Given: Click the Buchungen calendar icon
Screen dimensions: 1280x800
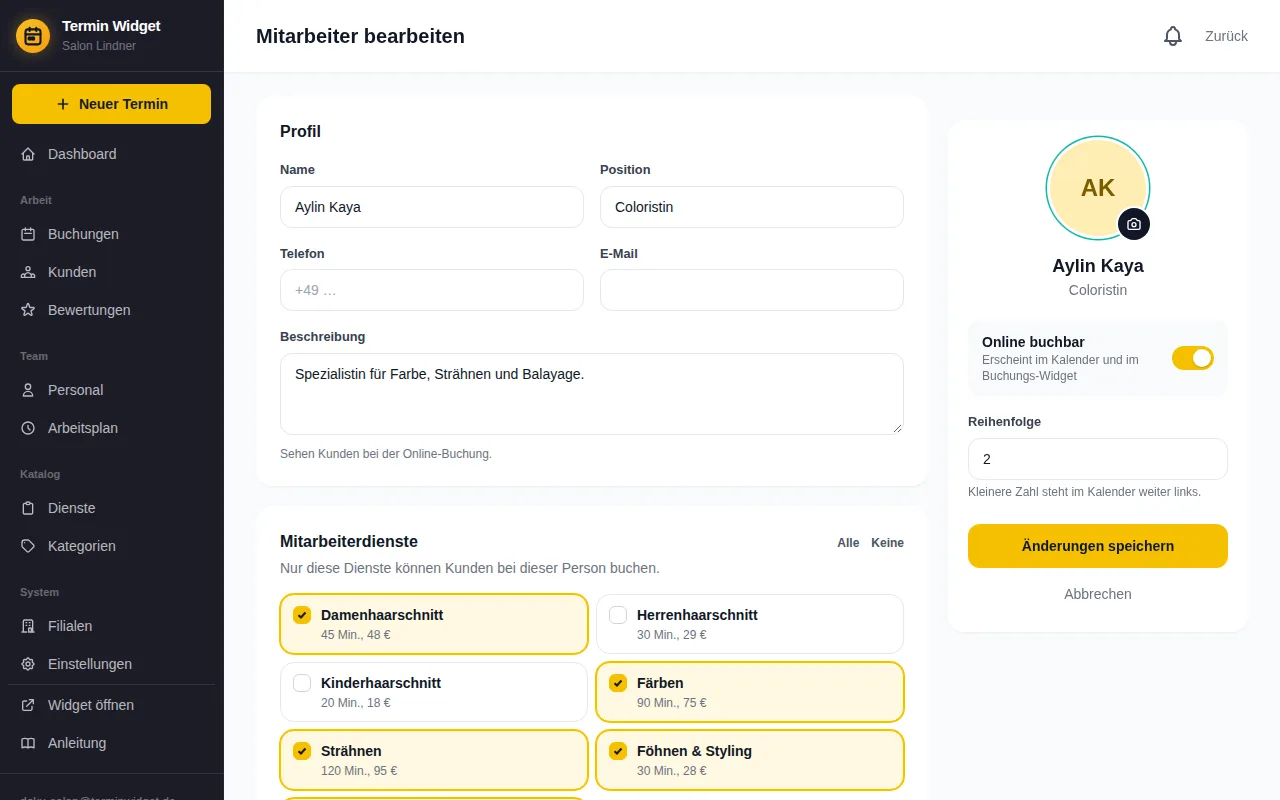Looking at the screenshot, I should pyautogui.click(x=28, y=234).
